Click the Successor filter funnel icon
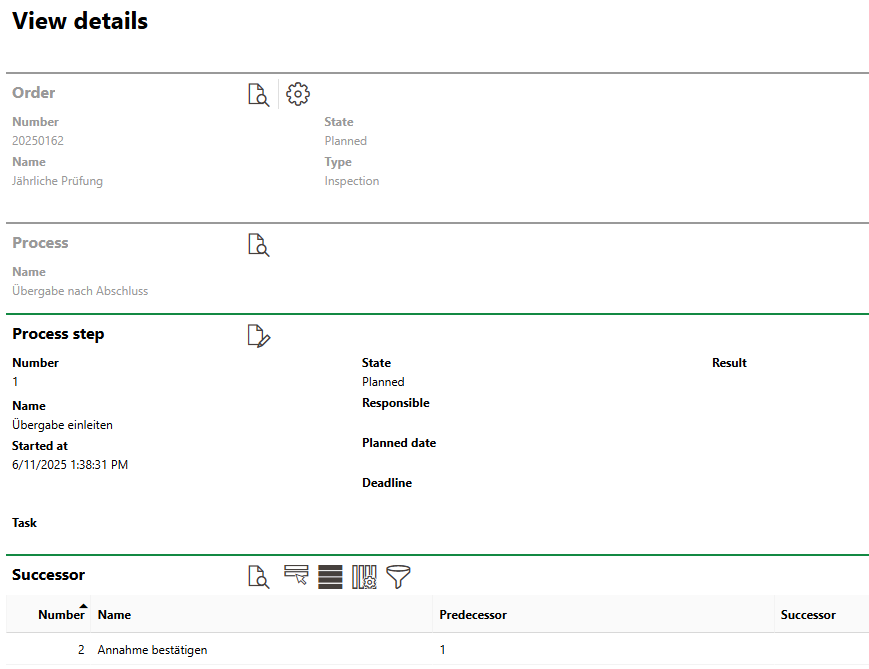The width and height of the screenshot is (869, 669). [x=398, y=577]
